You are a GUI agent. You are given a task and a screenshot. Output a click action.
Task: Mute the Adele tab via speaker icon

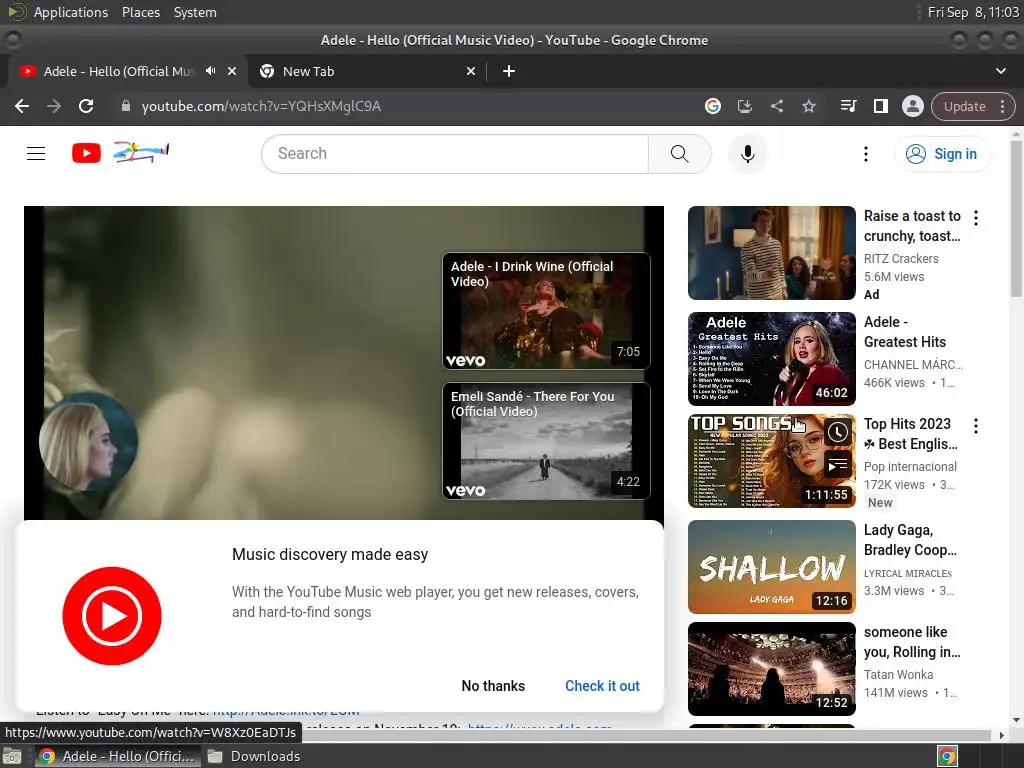point(210,71)
